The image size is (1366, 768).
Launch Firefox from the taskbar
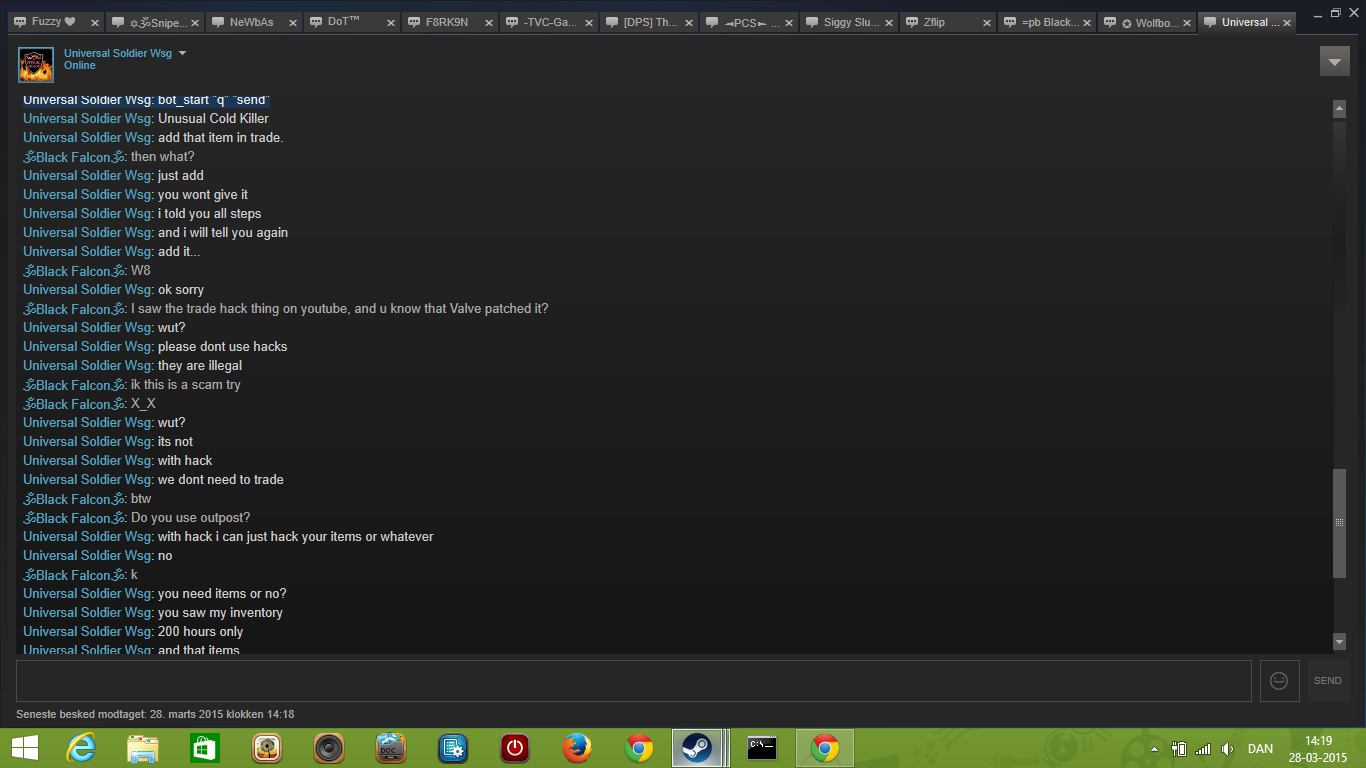577,748
